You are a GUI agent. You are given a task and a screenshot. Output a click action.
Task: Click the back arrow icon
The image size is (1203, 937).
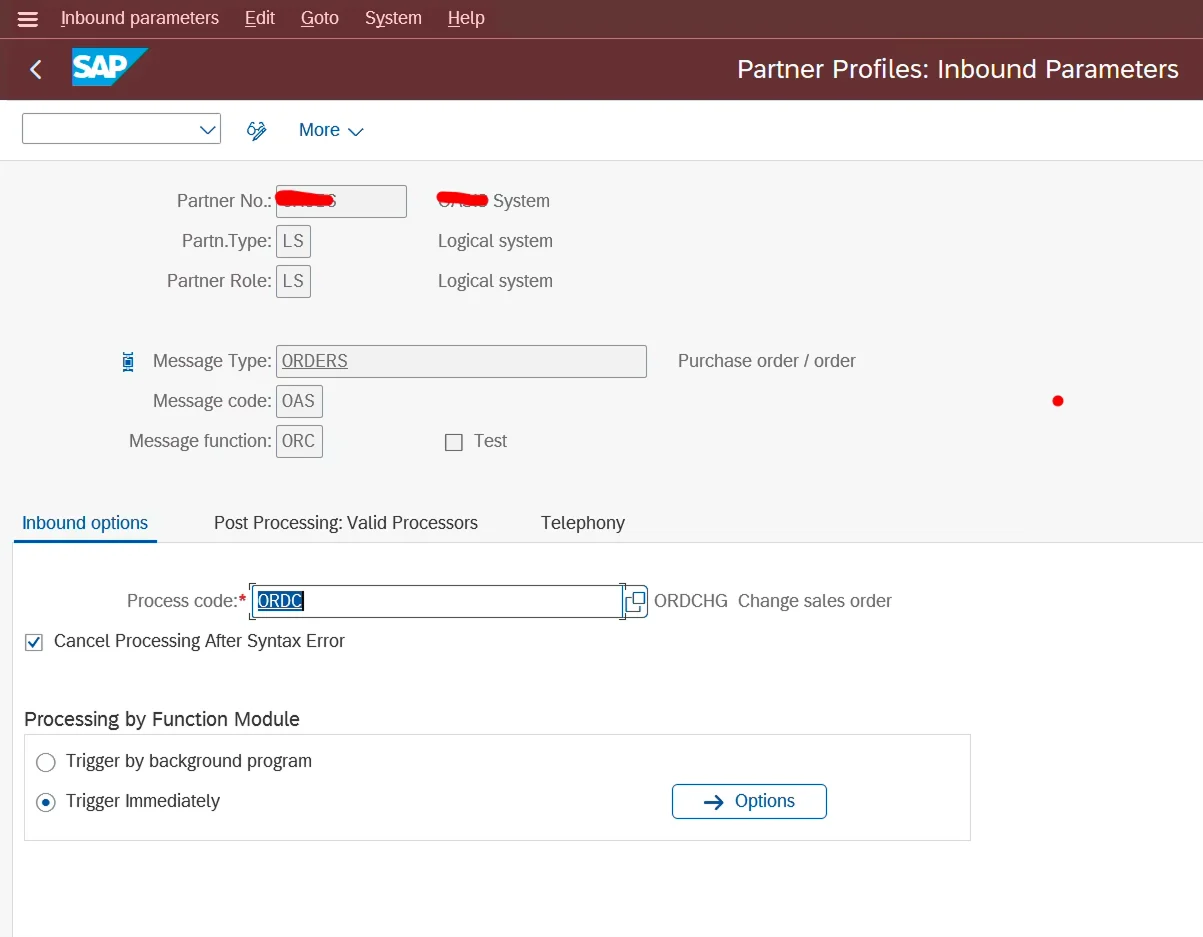(36, 69)
